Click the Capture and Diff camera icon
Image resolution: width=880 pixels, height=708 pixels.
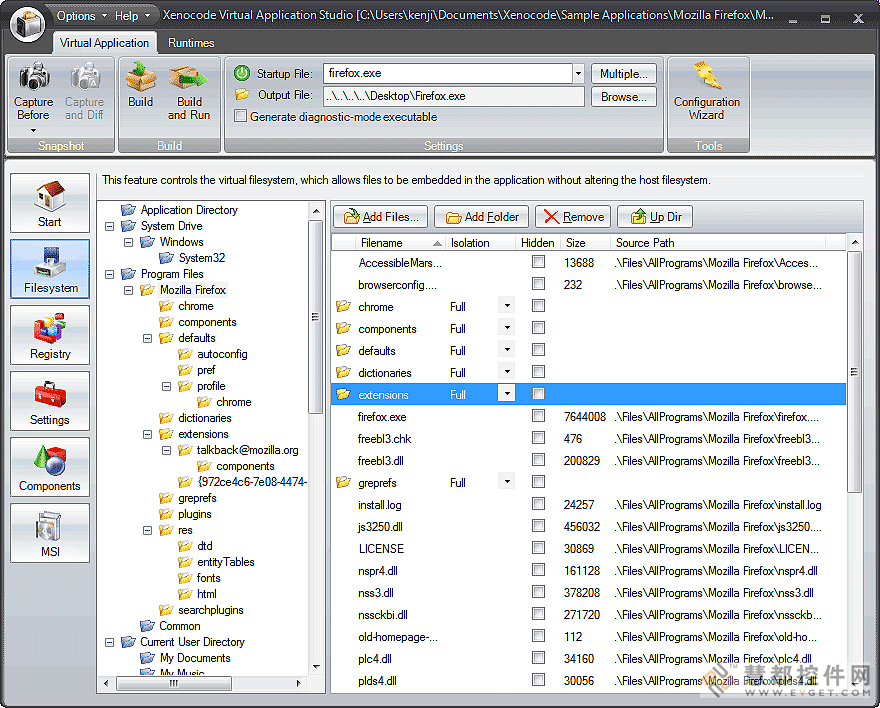pyautogui.click(x=85, y=76)
